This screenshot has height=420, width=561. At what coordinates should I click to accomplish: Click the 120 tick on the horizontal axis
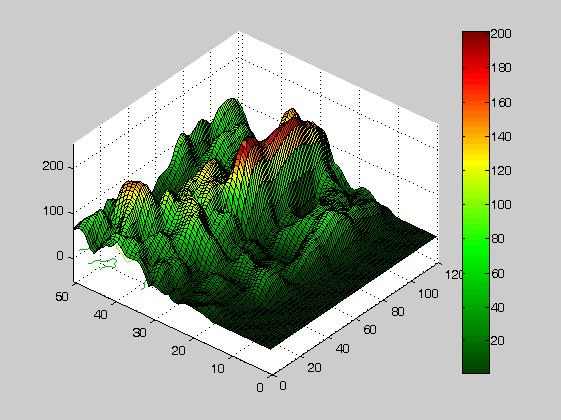453,275
